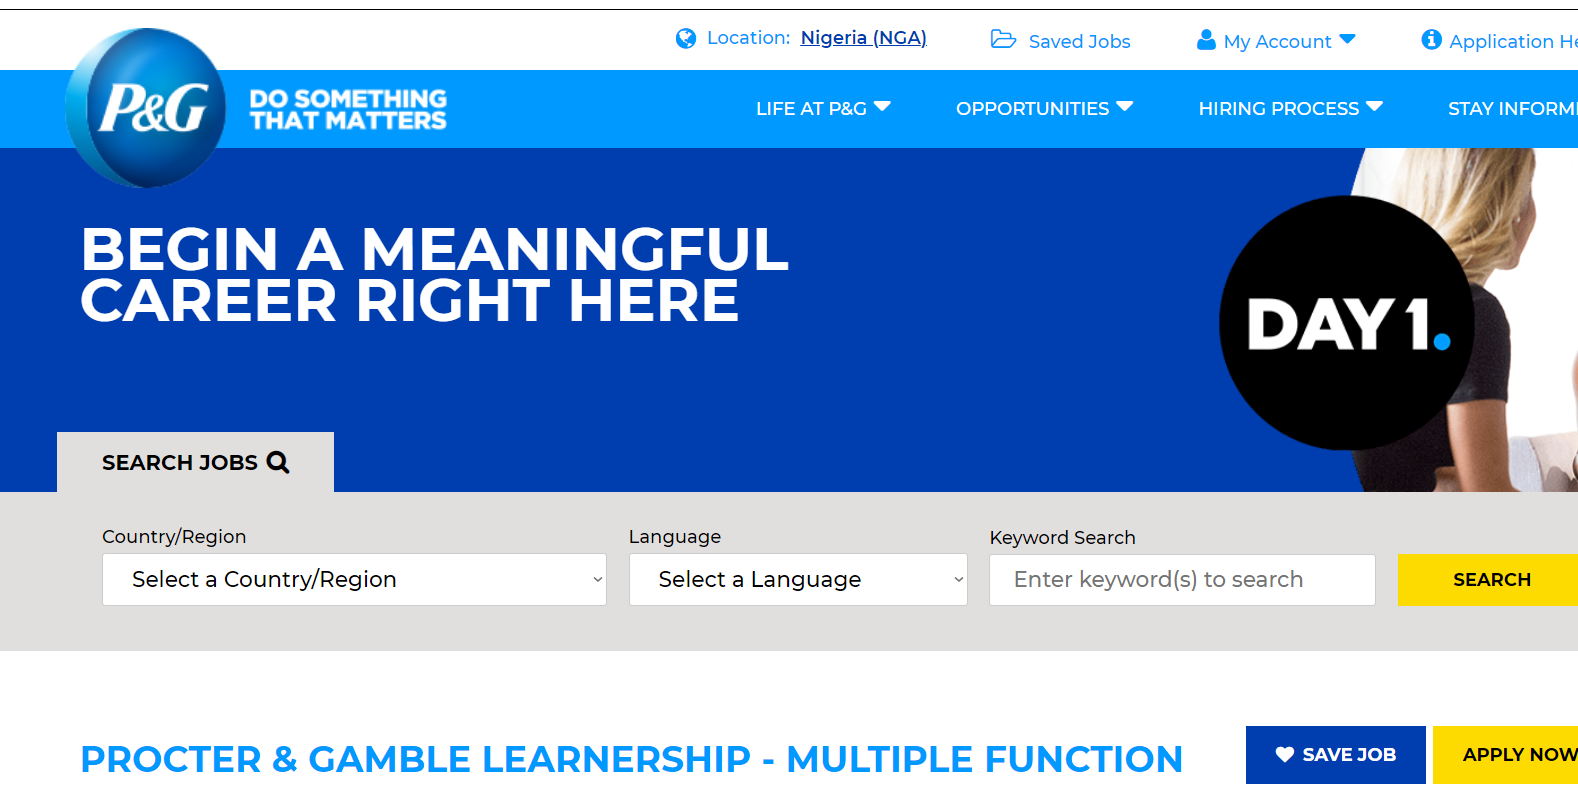The image size is (1578, 811).
Task: Click the heart icon on SAVE JOB
Action: click(x=1285, y=755)
